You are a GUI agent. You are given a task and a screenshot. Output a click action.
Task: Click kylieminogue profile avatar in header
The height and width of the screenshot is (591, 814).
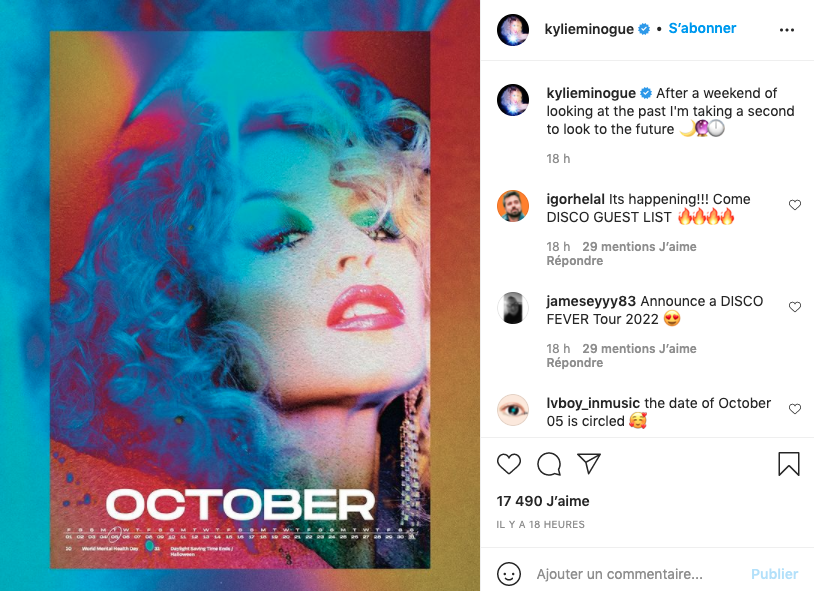point(513,30)
